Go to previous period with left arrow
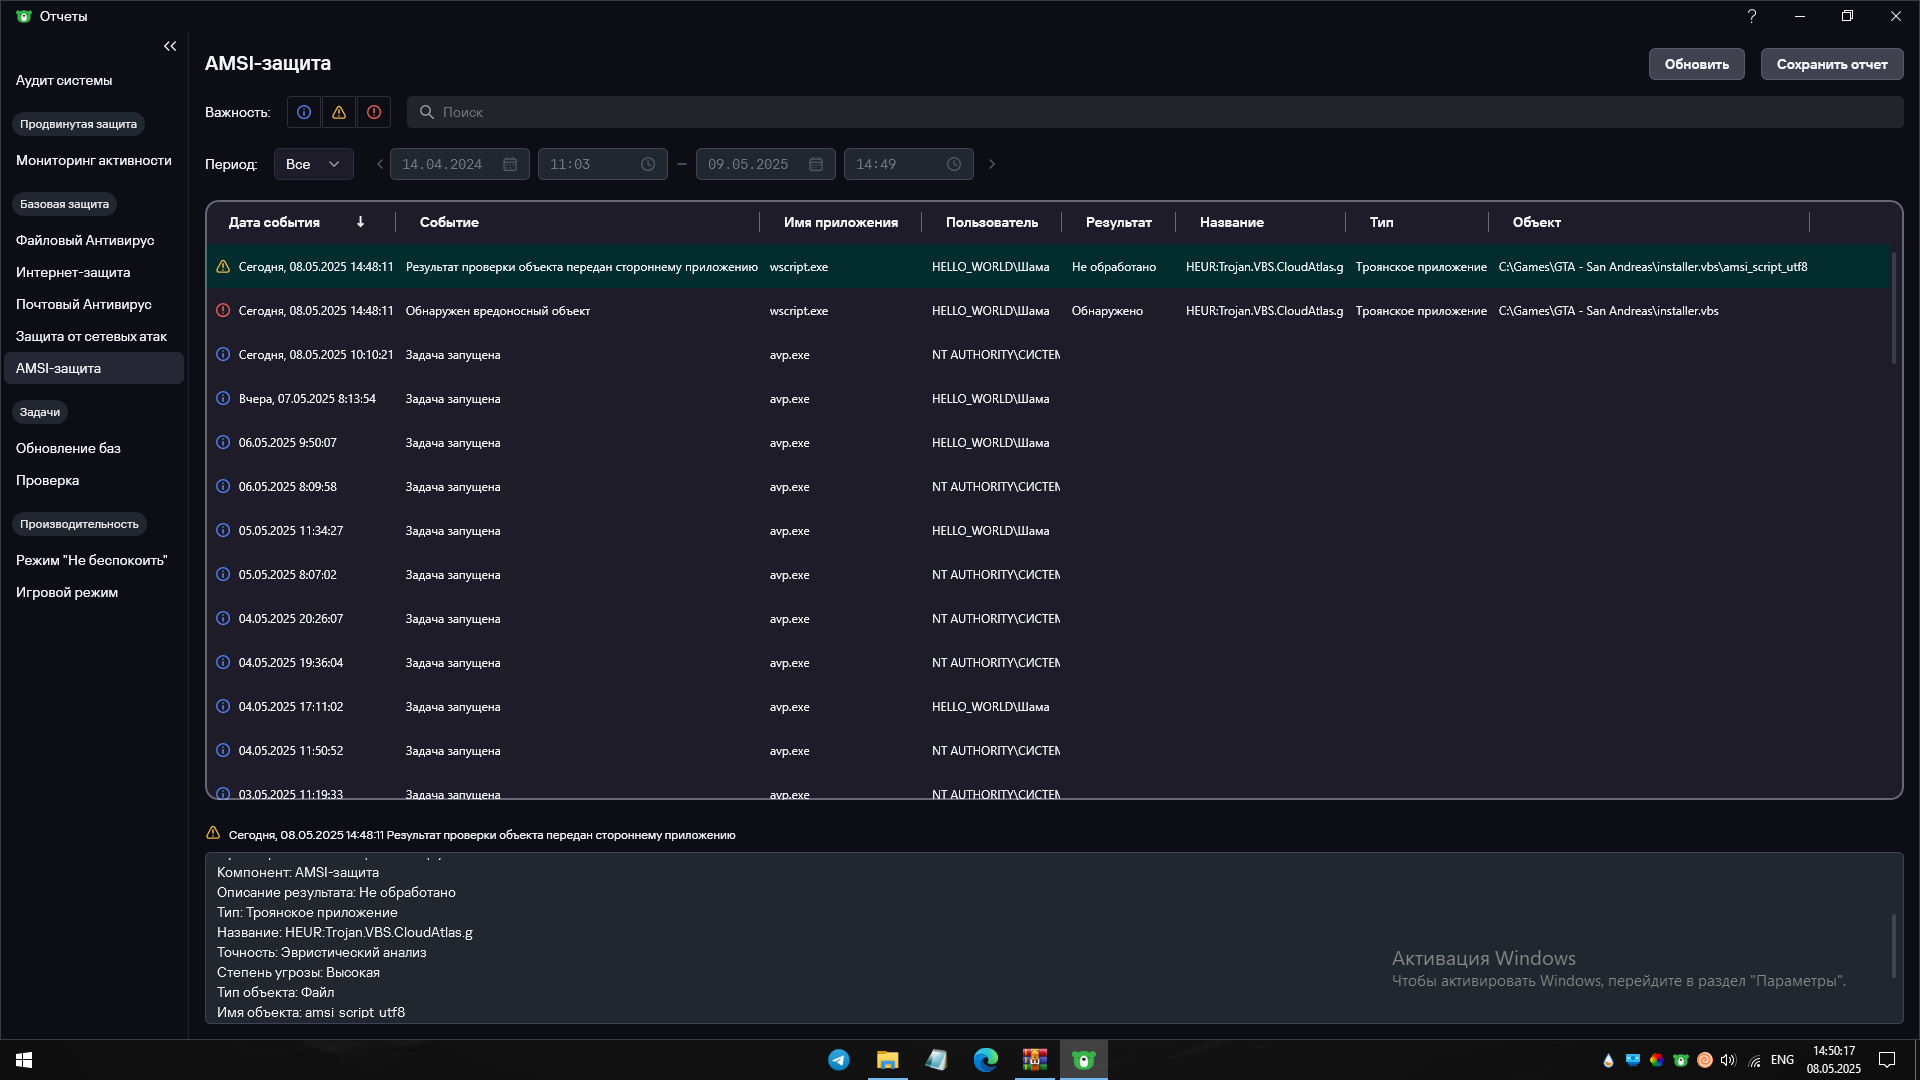Viewport: 1920px width, 1080px height. [x=380, y=164]
